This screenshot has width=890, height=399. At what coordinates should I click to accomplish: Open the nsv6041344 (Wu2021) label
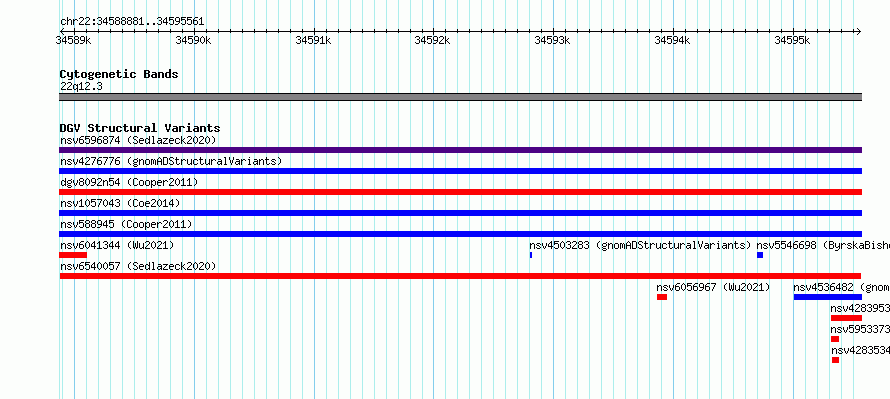[117, 245]
